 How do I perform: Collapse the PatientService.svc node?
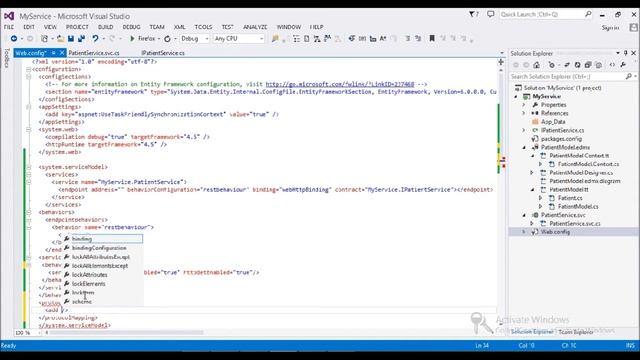(x=524, y=215)
